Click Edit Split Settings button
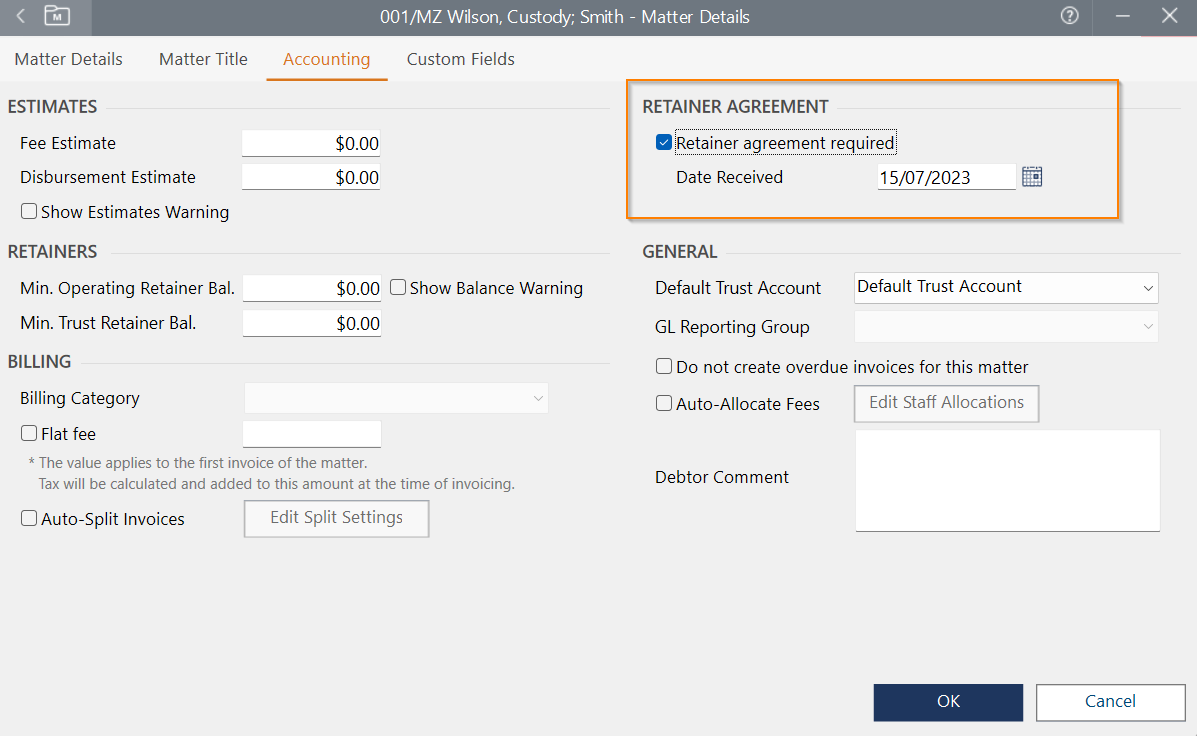 336,518
